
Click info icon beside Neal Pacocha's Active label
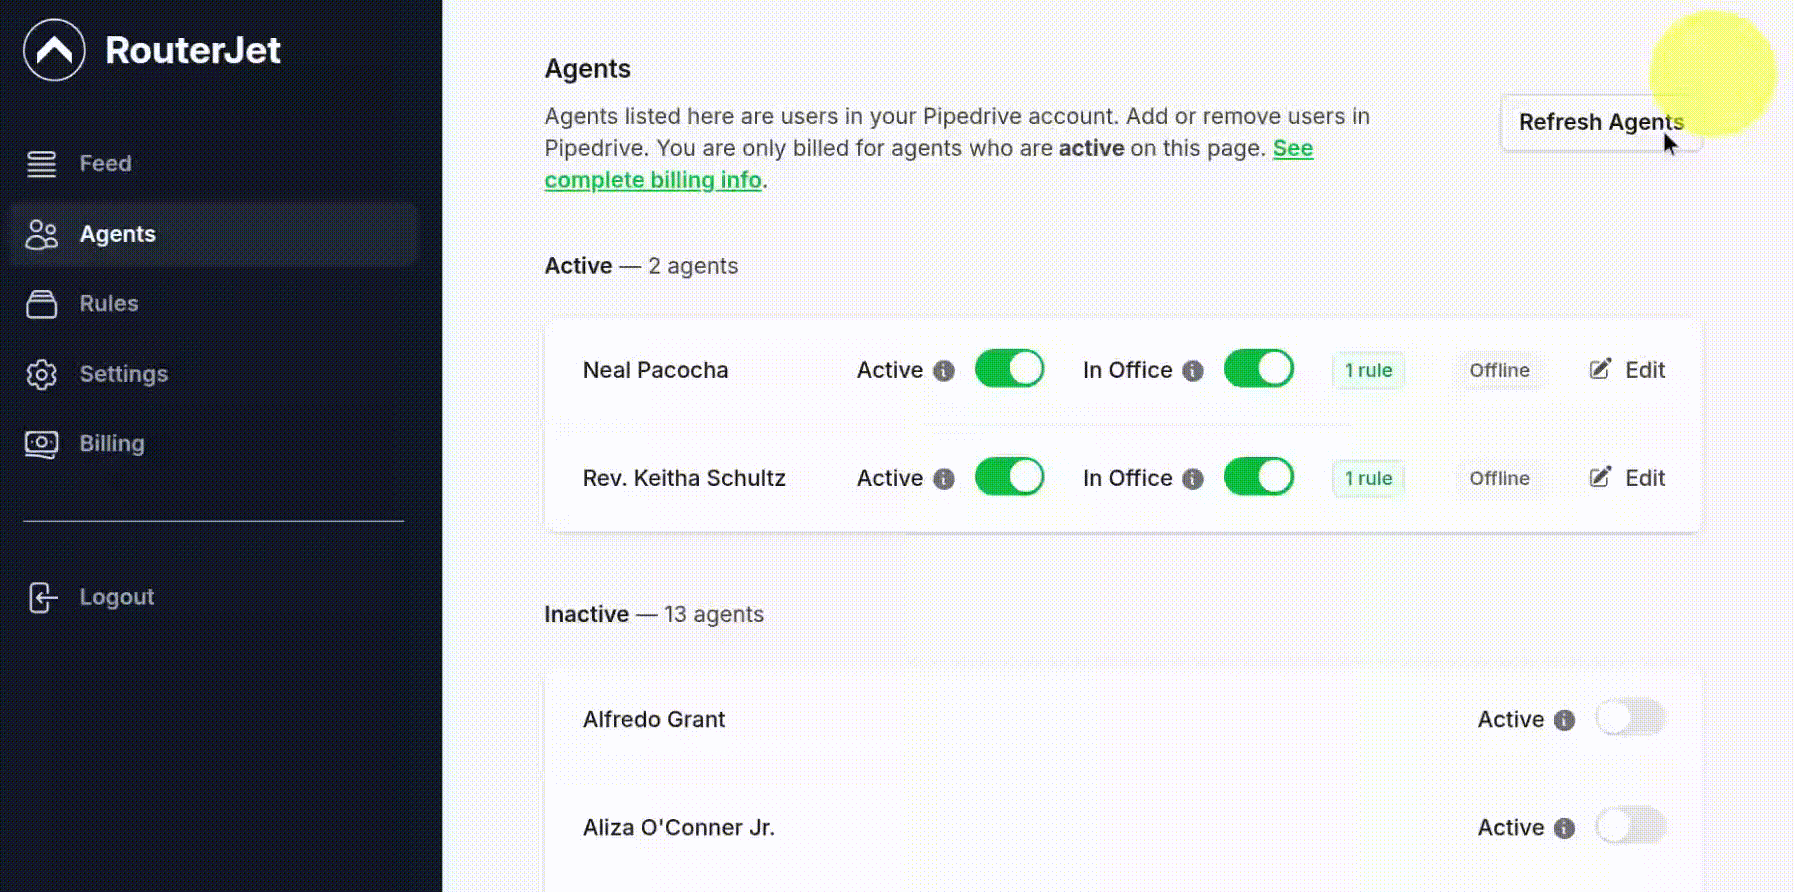click(943, 371)
